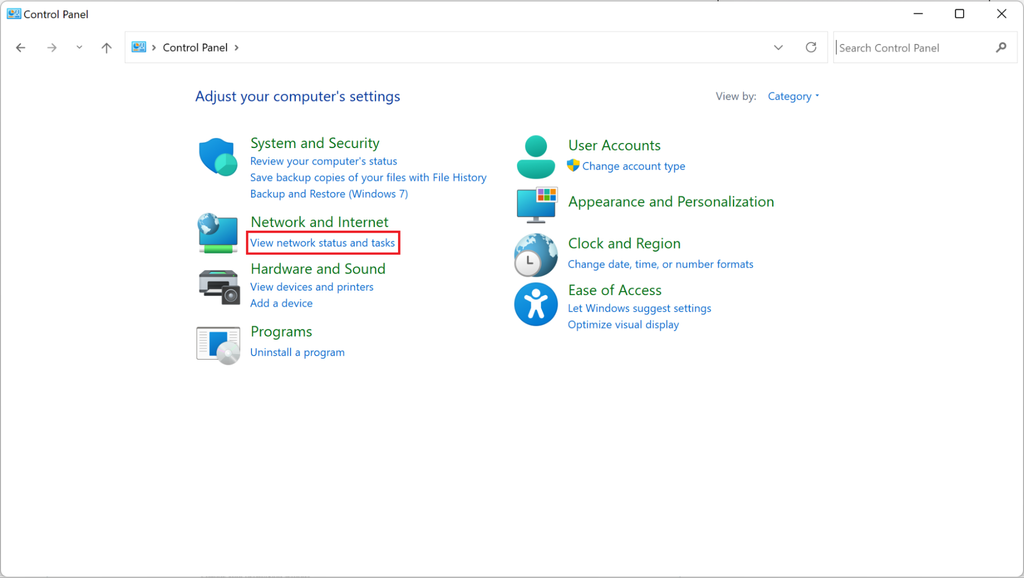Open Uninstall a program
The image size is (1024, 578).
(297, 352)
